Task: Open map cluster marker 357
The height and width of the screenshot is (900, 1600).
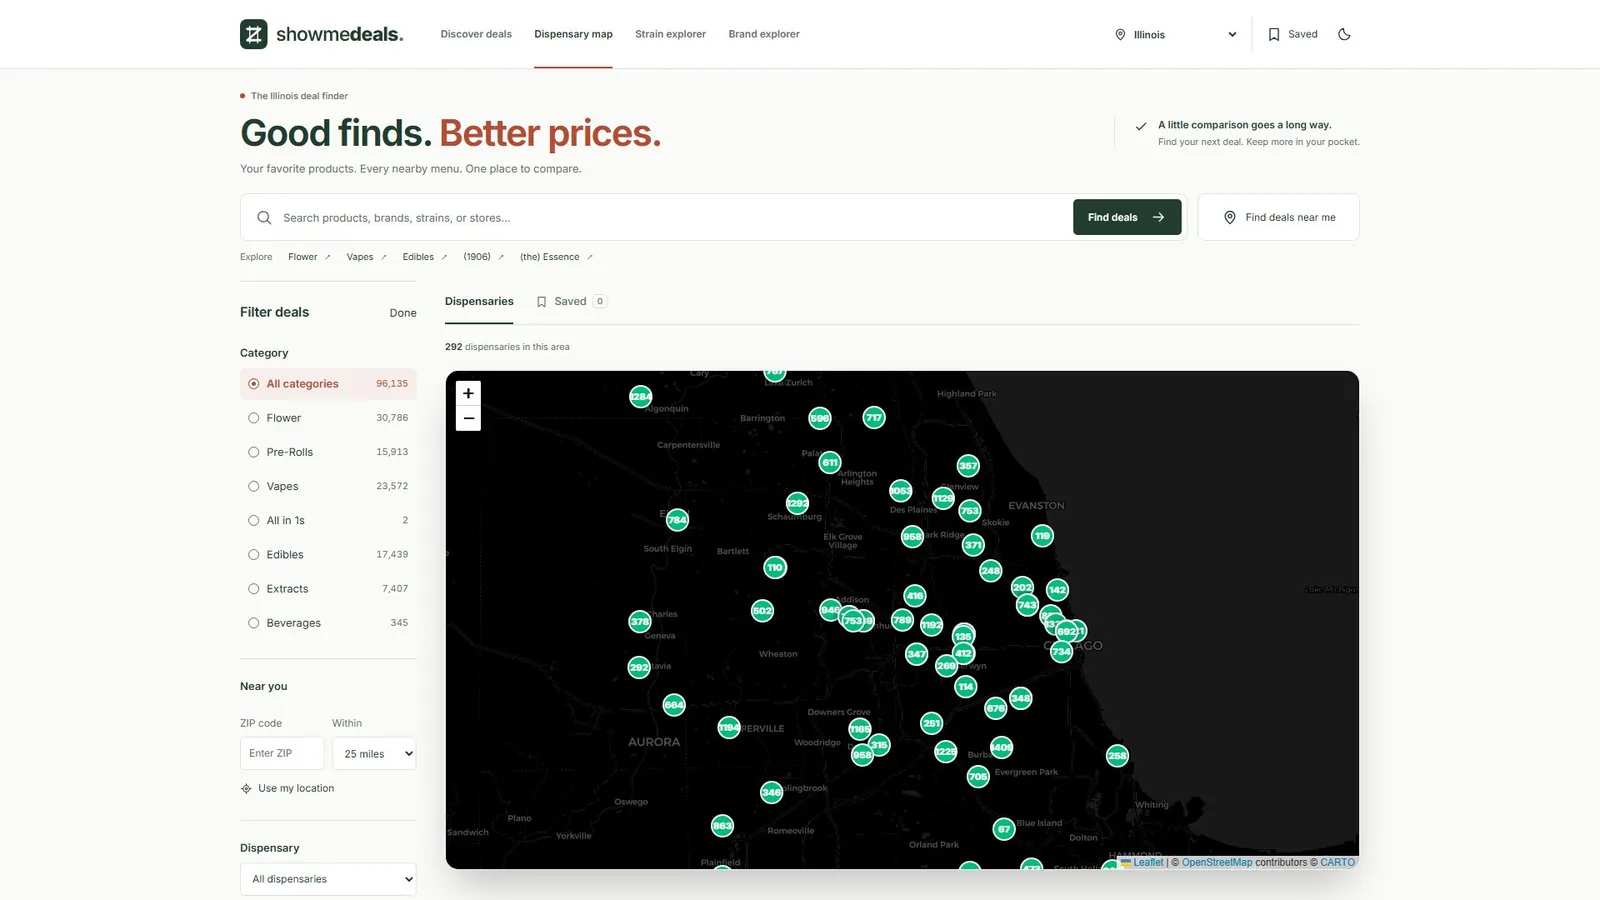Action: [968, 465]
